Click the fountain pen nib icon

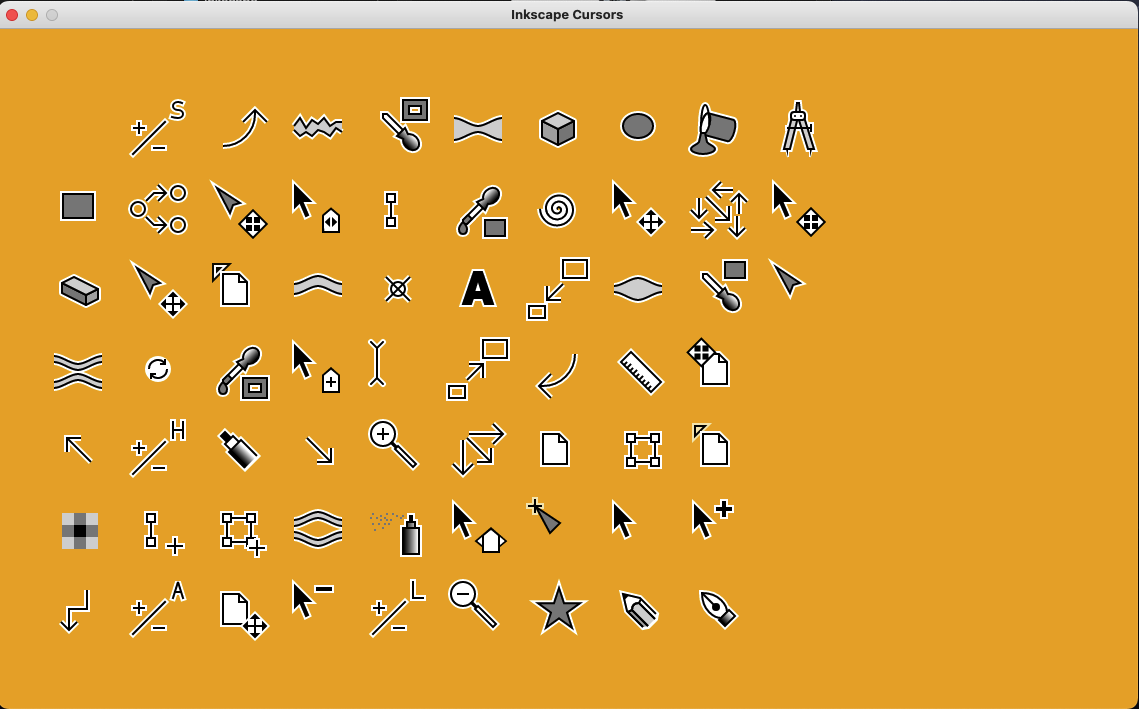pyautogui.click(x=717, y=608)
